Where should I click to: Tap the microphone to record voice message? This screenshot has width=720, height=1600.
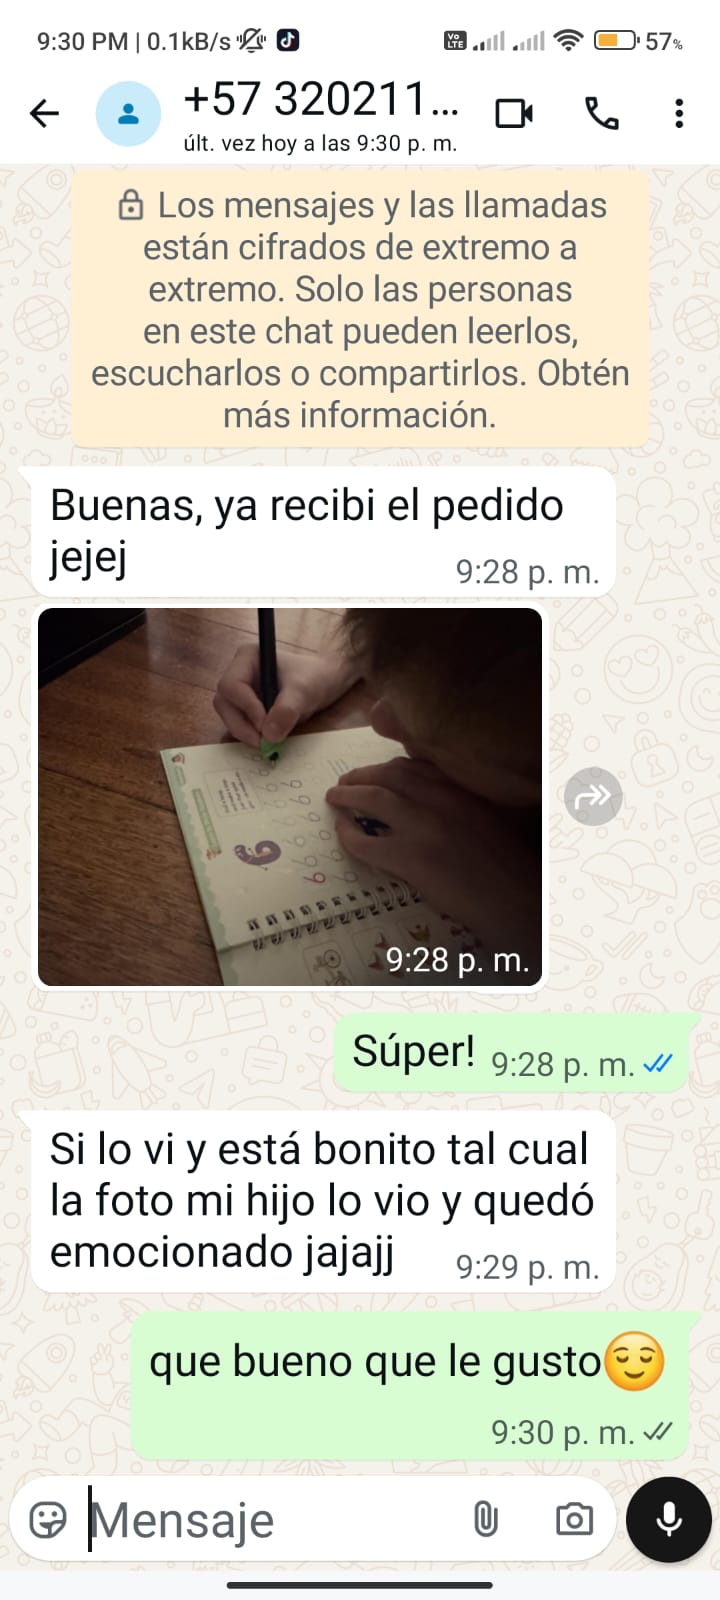click(x=669, y=1519)
